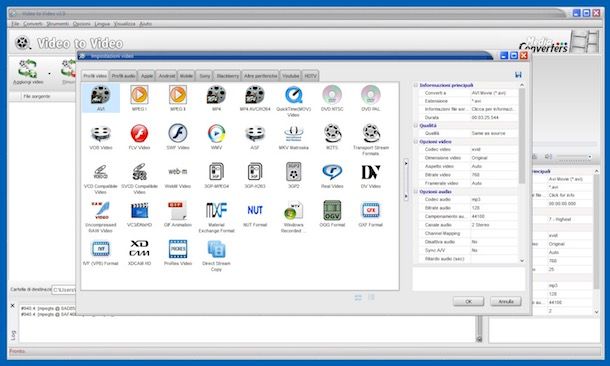
Task: Select the Real Video icon
Action: [332, 172]
